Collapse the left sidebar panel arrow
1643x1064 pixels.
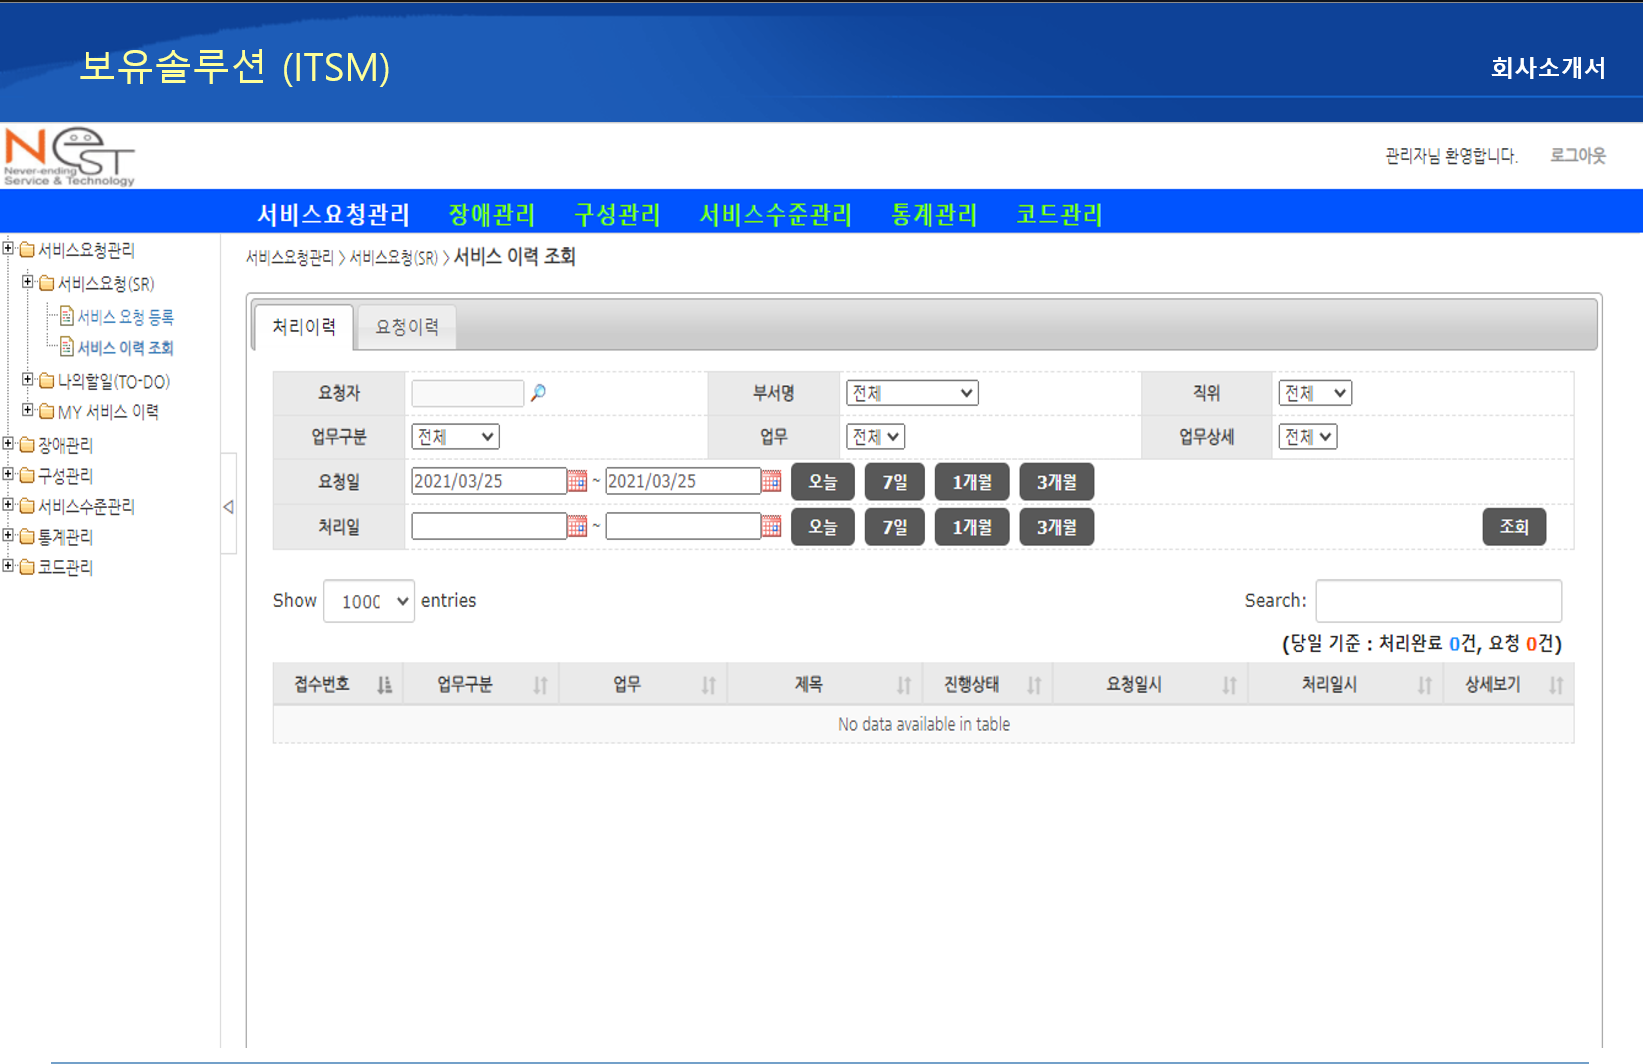228,507
